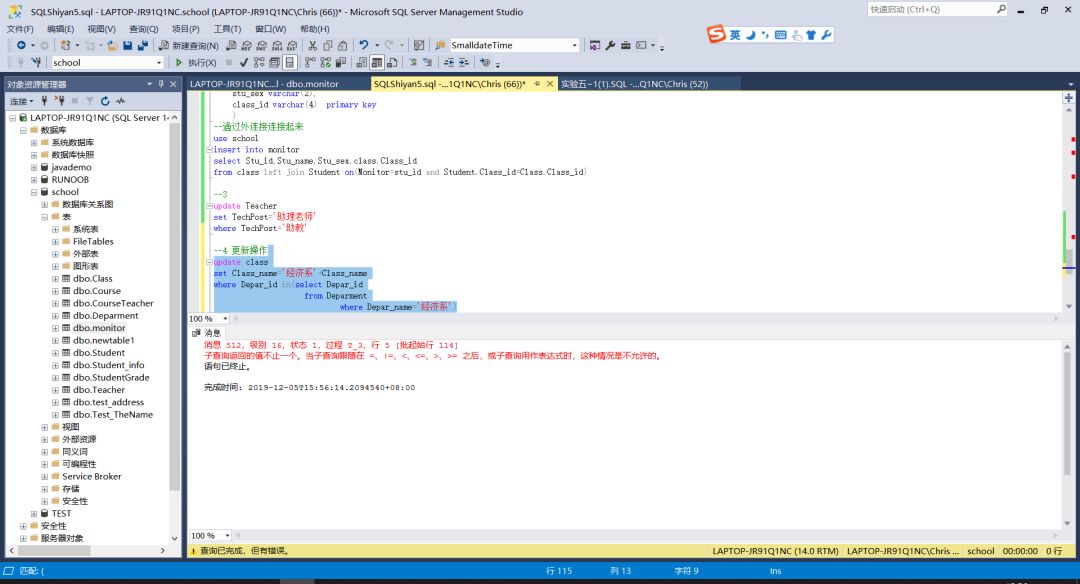Image resolution: width=1080 pixels, height=584 pixels.
Task: Toggle Sogou soft keyboard icon
Action: (782, 35)
